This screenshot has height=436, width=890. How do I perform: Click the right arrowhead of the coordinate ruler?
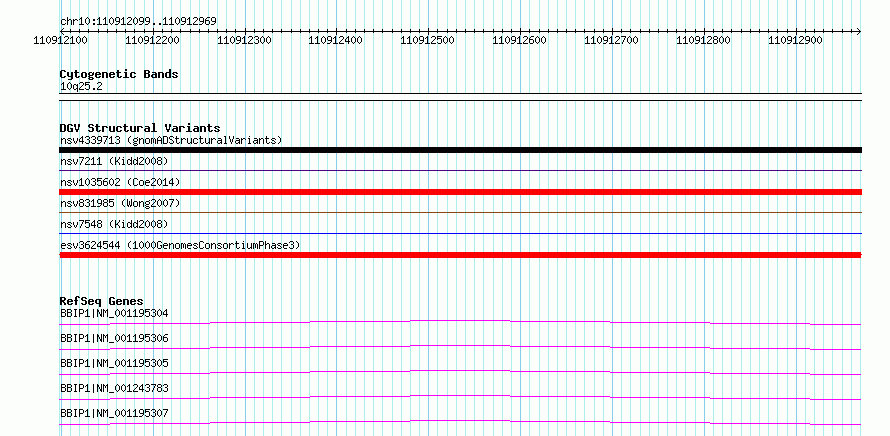pyautogui.click(x=859, y=31)
